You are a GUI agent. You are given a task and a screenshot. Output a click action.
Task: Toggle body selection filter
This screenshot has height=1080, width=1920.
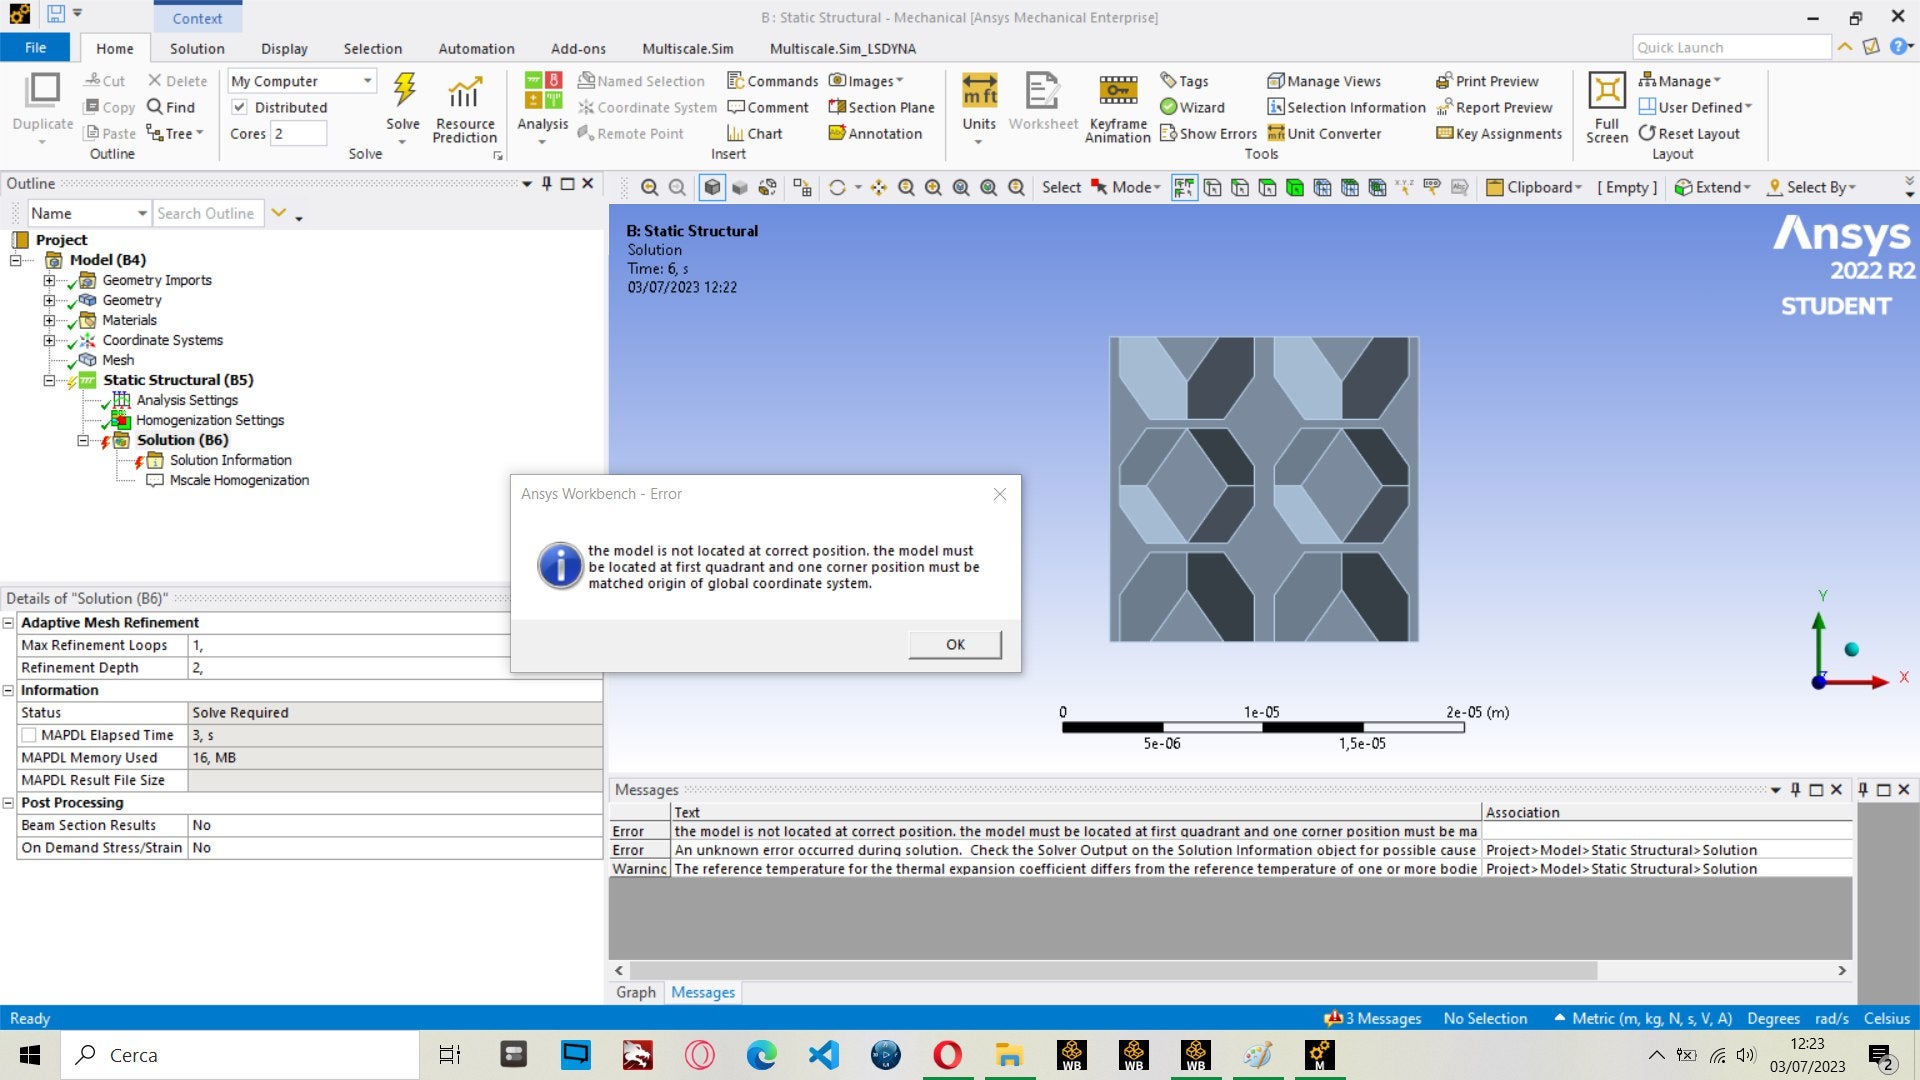1295,187
